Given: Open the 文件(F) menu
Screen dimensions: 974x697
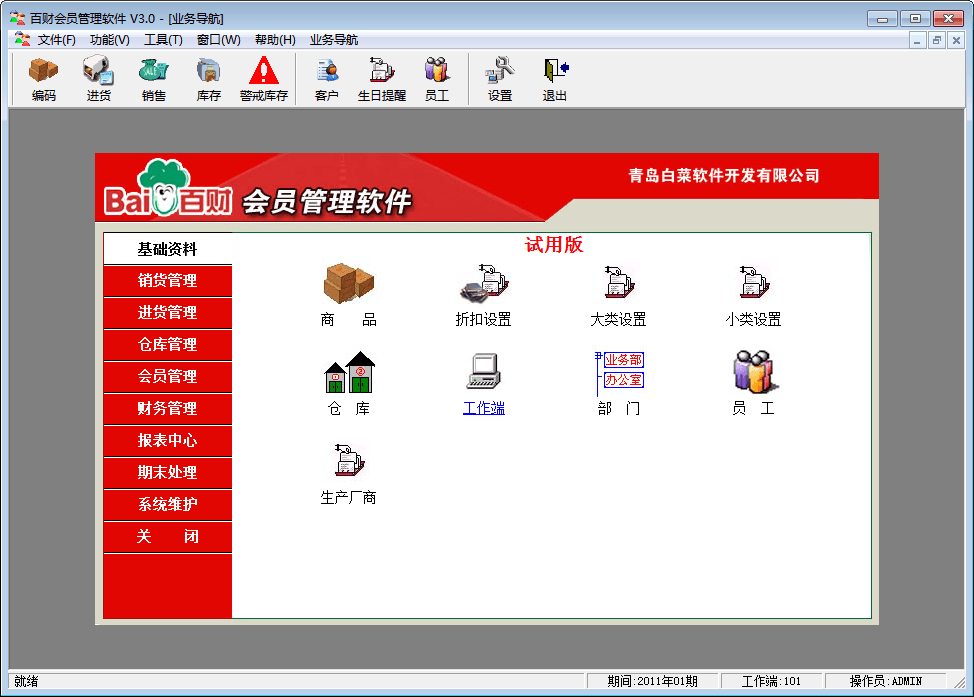Looking at the screenshot, I should click(57, 40).
